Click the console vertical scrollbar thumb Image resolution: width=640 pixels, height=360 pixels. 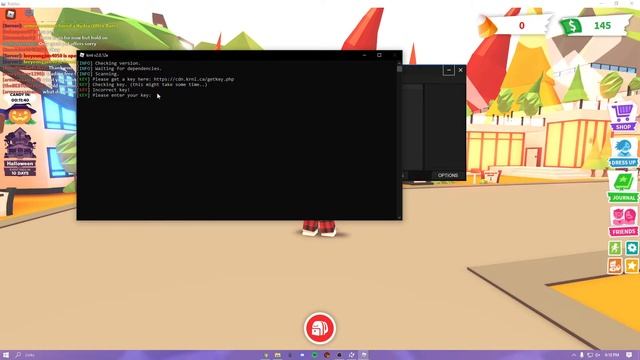coord(400,69)
